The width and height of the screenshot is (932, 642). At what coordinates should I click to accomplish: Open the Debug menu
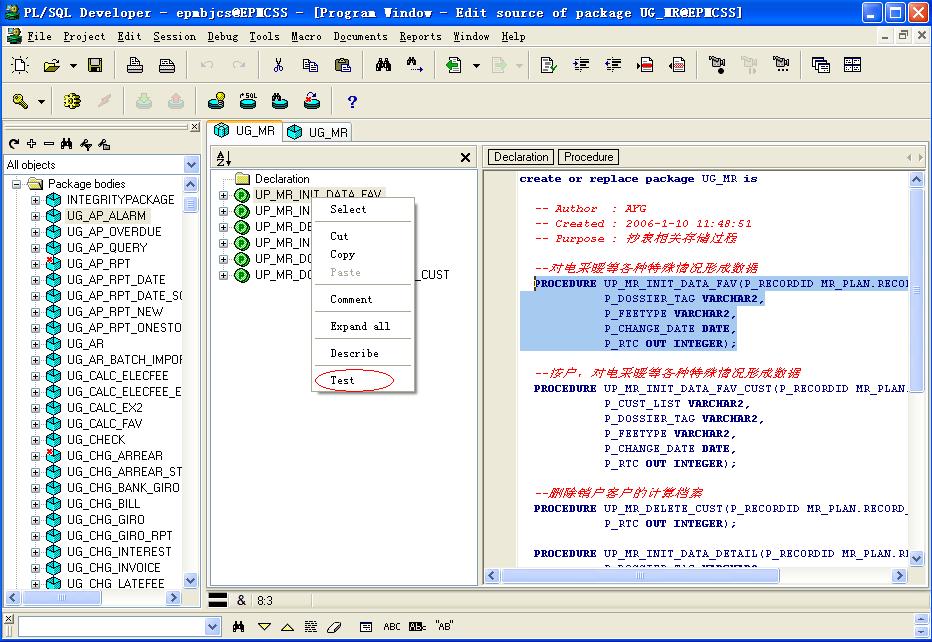(x=222, y=36)
